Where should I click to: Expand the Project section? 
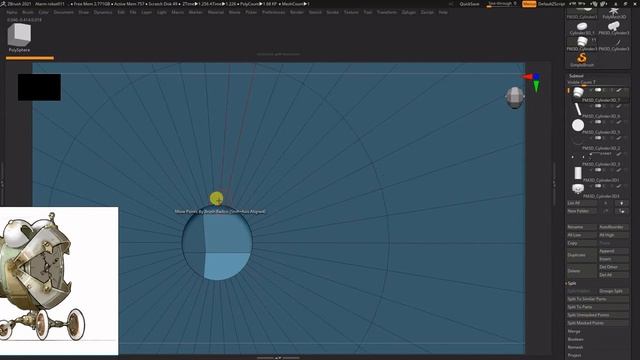pos(574,356)
